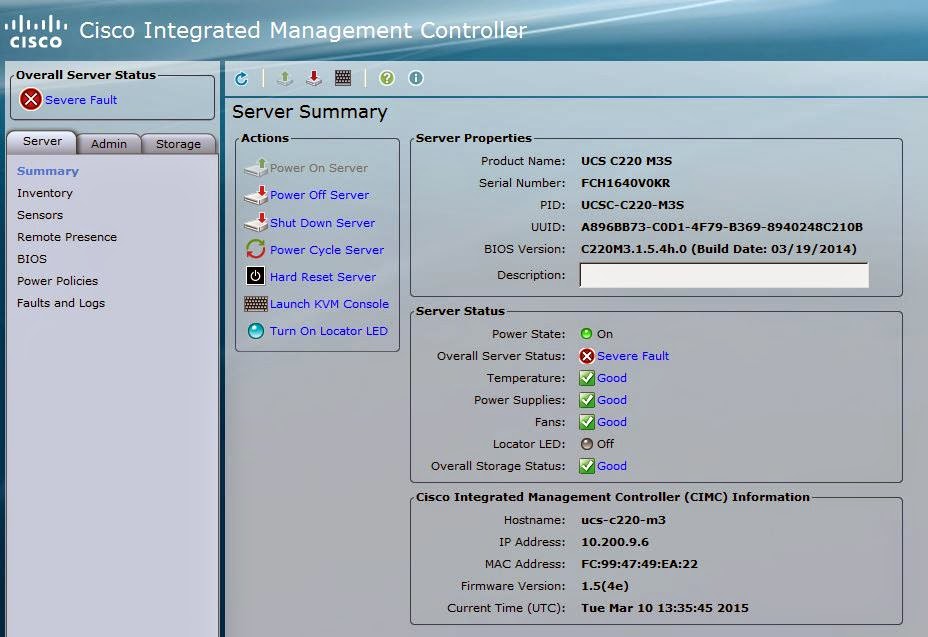
Task: Click the Temperature green check icon
Action: 587,378
